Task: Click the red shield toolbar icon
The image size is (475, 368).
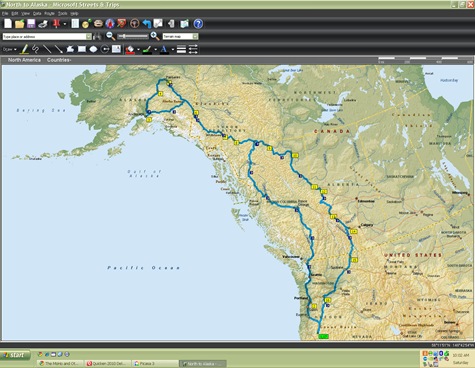Action: pyautogui.click(x=122, y=24)
